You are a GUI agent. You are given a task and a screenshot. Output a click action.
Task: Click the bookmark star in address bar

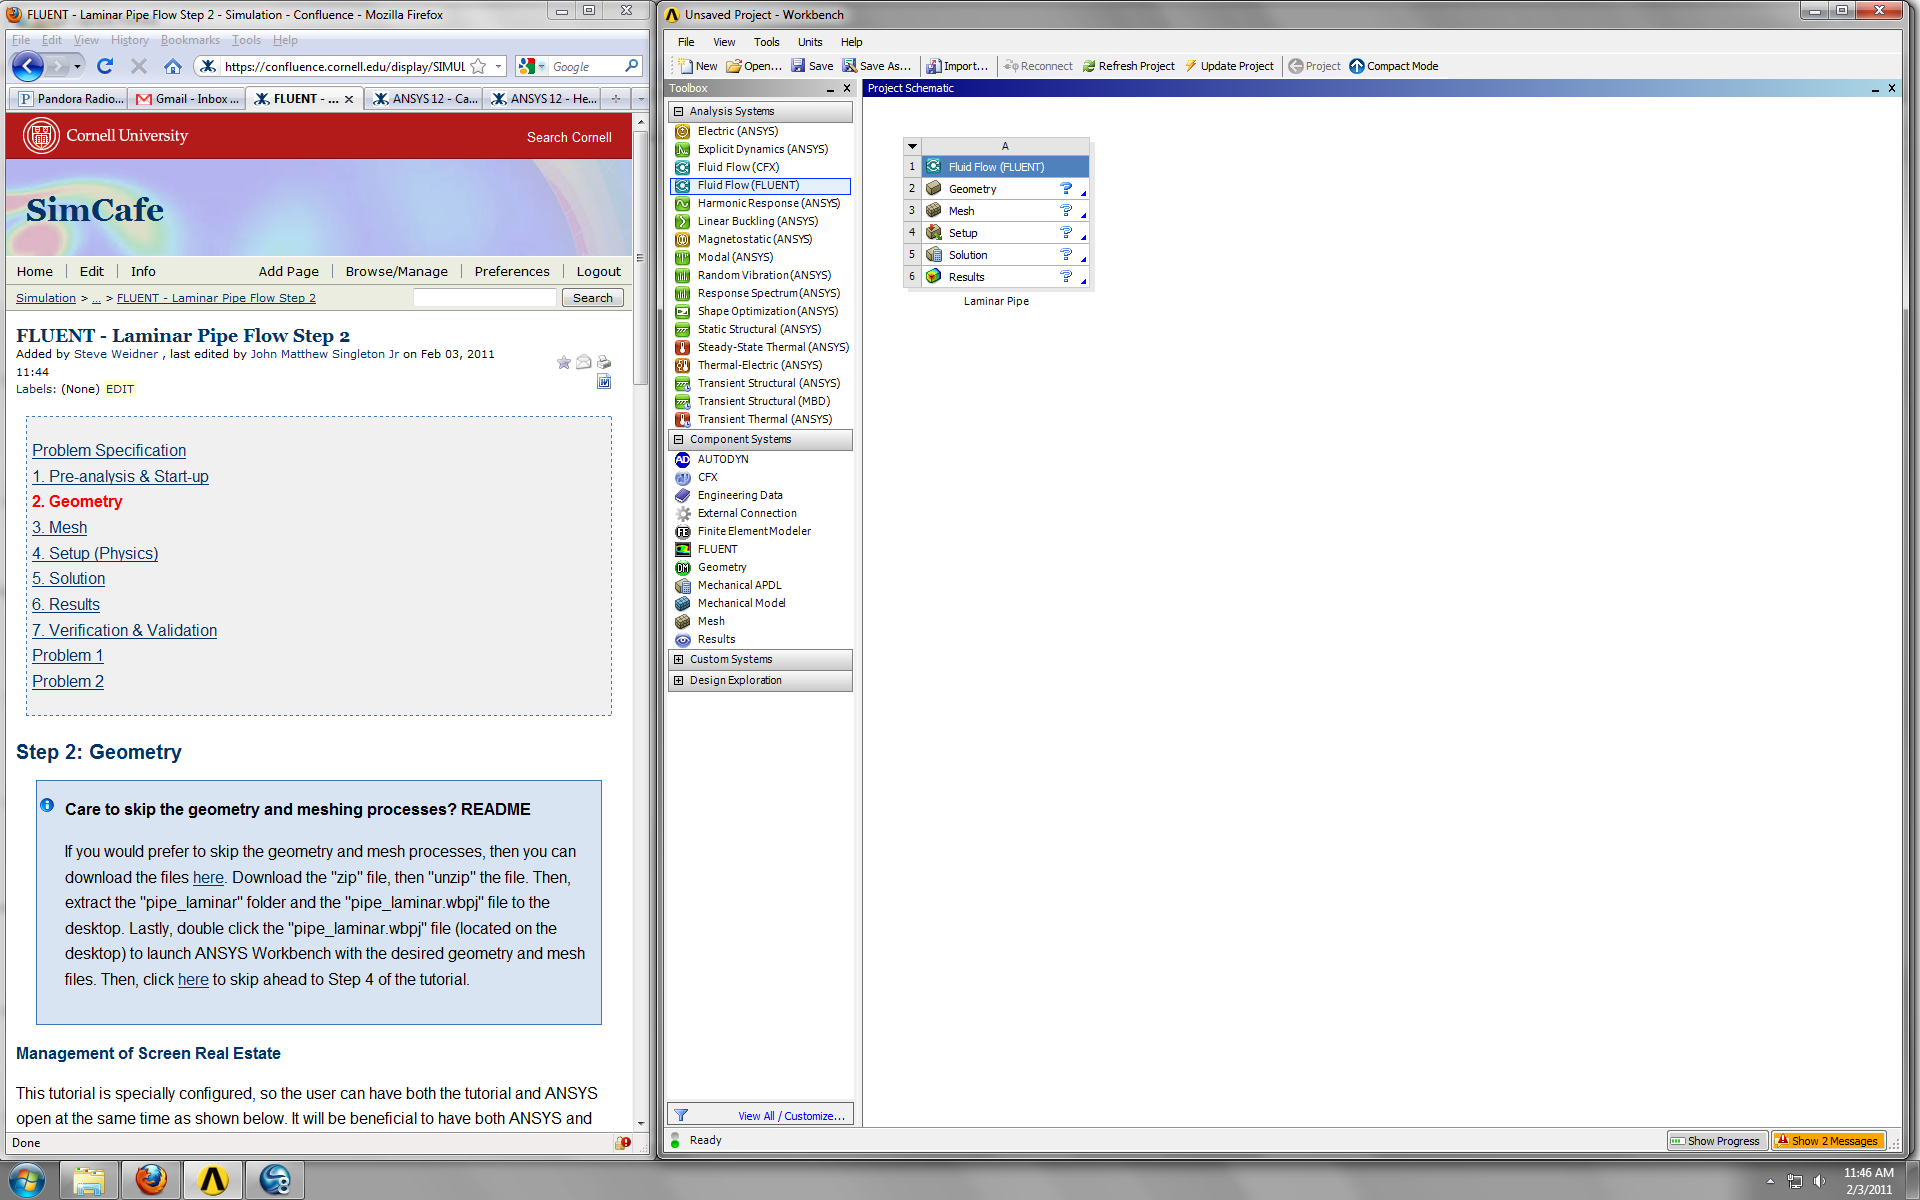tap(479, 66)
